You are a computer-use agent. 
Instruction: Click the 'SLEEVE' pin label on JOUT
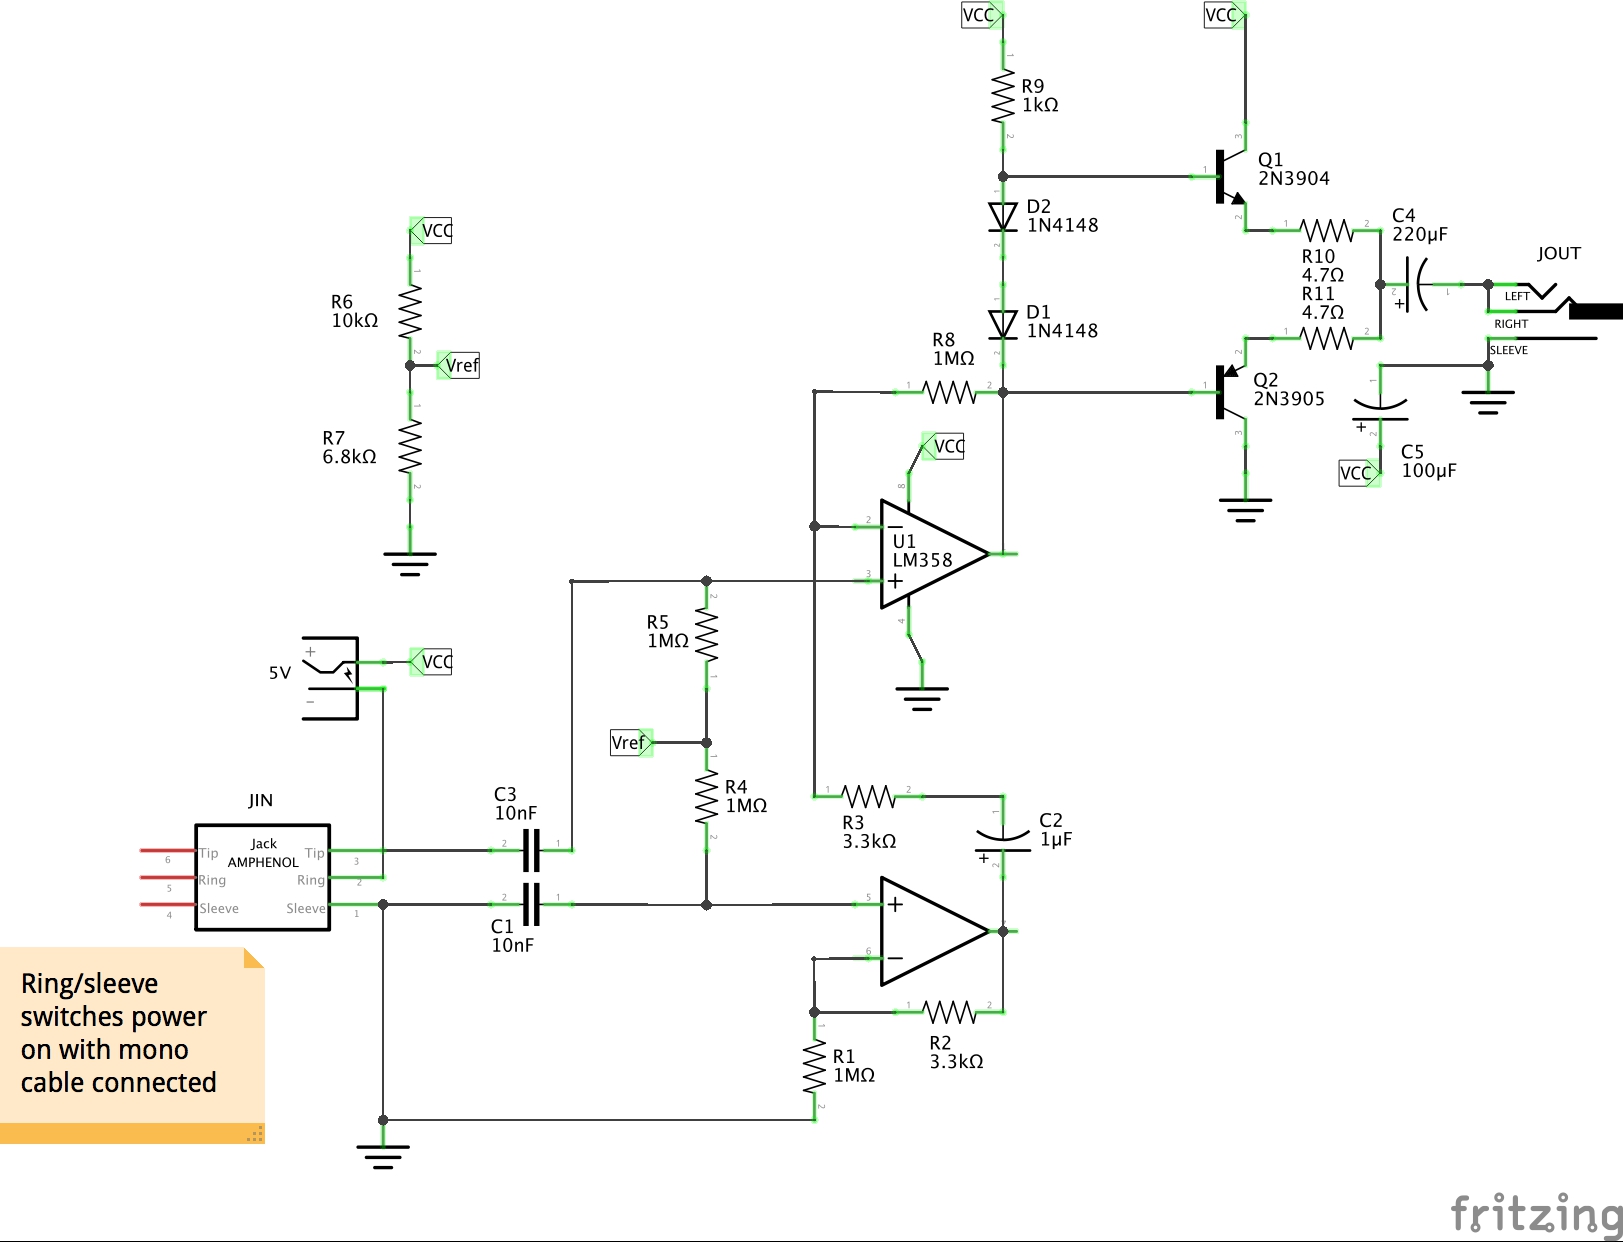pyautogui.click(x=1508, y=350)
